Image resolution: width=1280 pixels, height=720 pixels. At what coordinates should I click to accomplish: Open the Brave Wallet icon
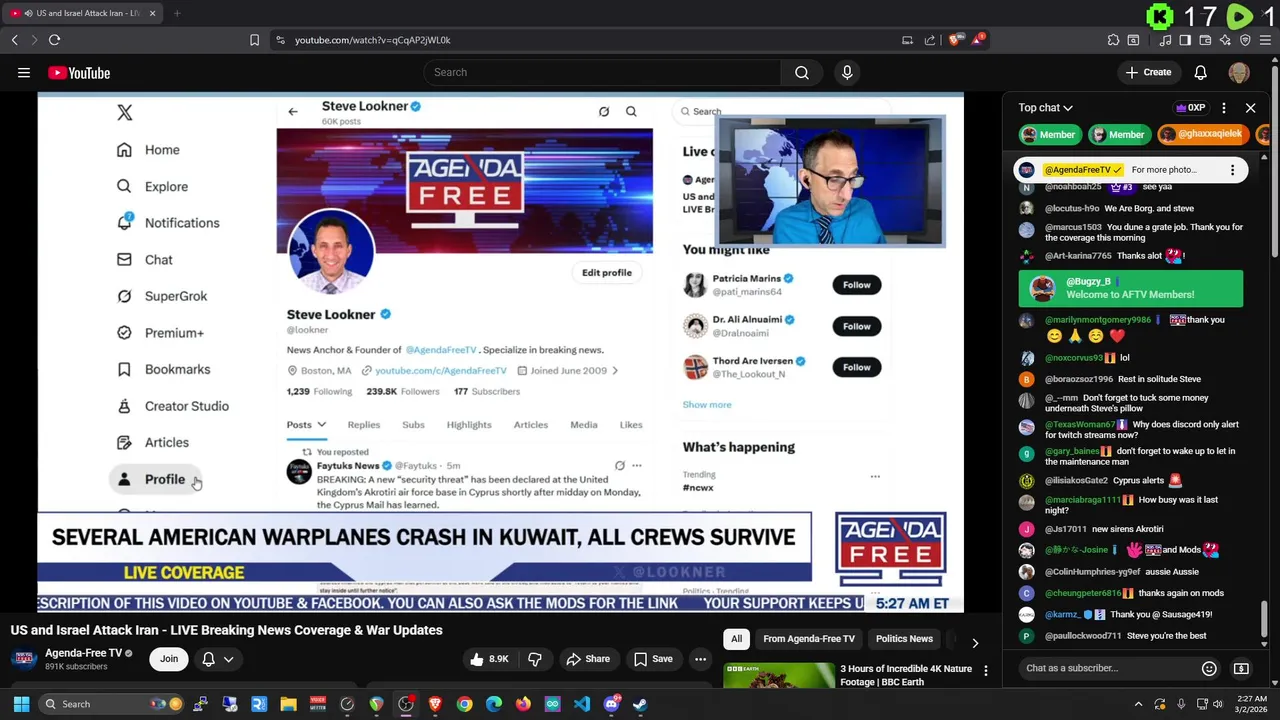point(1205,40)
